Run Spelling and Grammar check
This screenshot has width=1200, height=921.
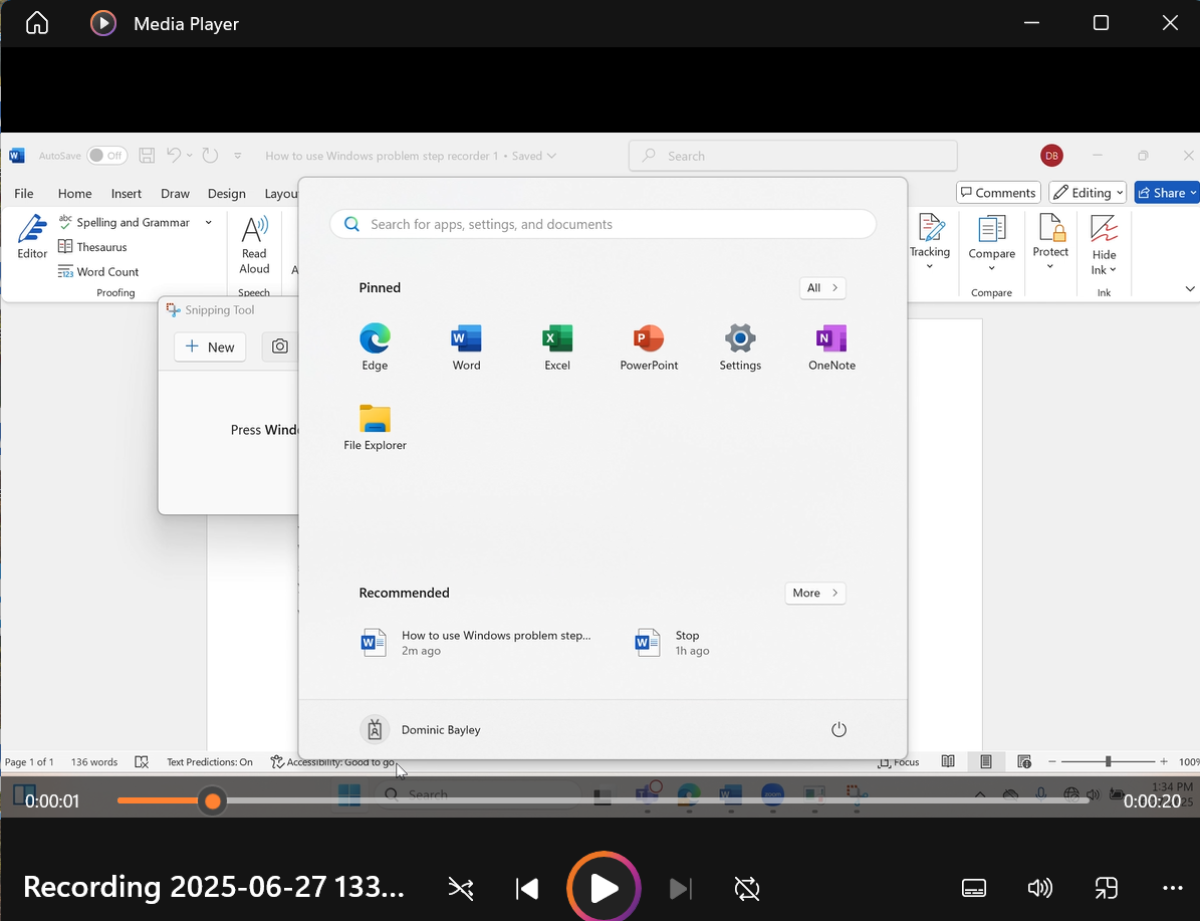click(x=123, y=222)
